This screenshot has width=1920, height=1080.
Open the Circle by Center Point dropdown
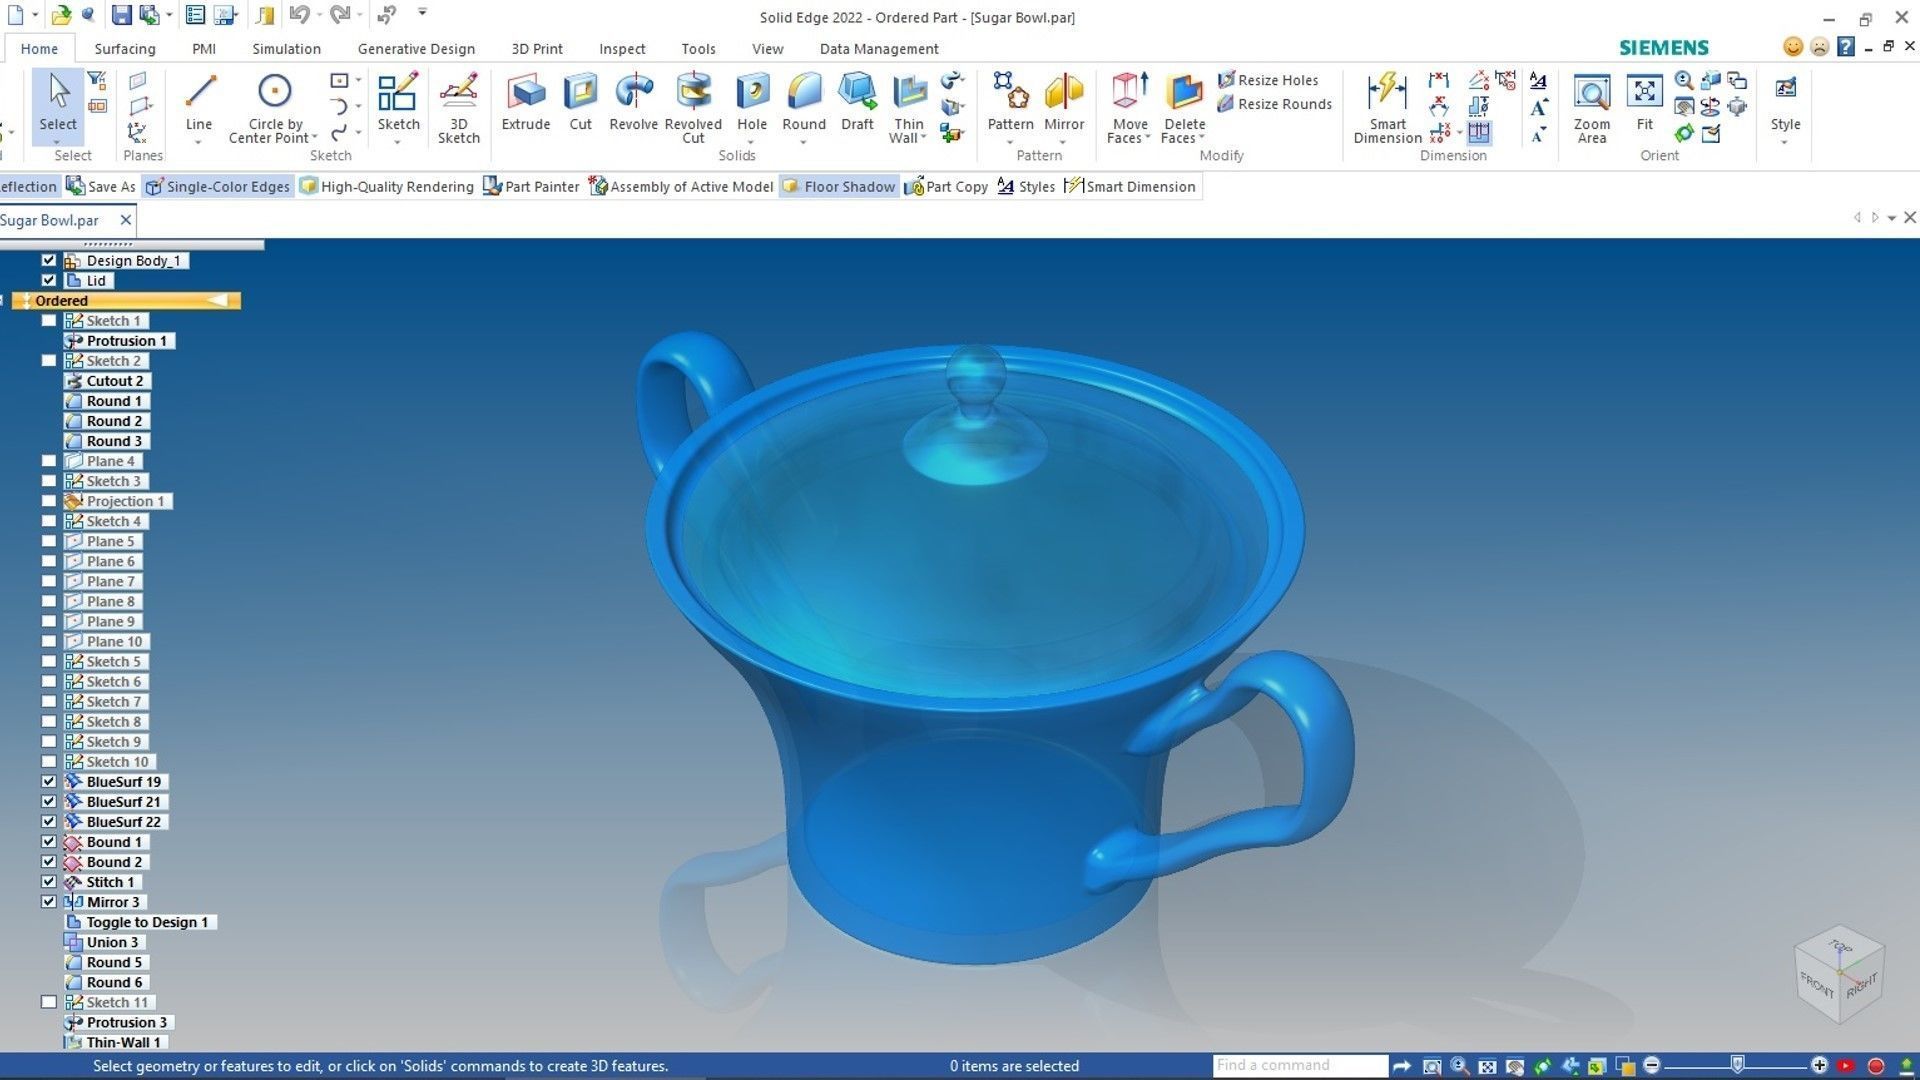tap(314, 138)
